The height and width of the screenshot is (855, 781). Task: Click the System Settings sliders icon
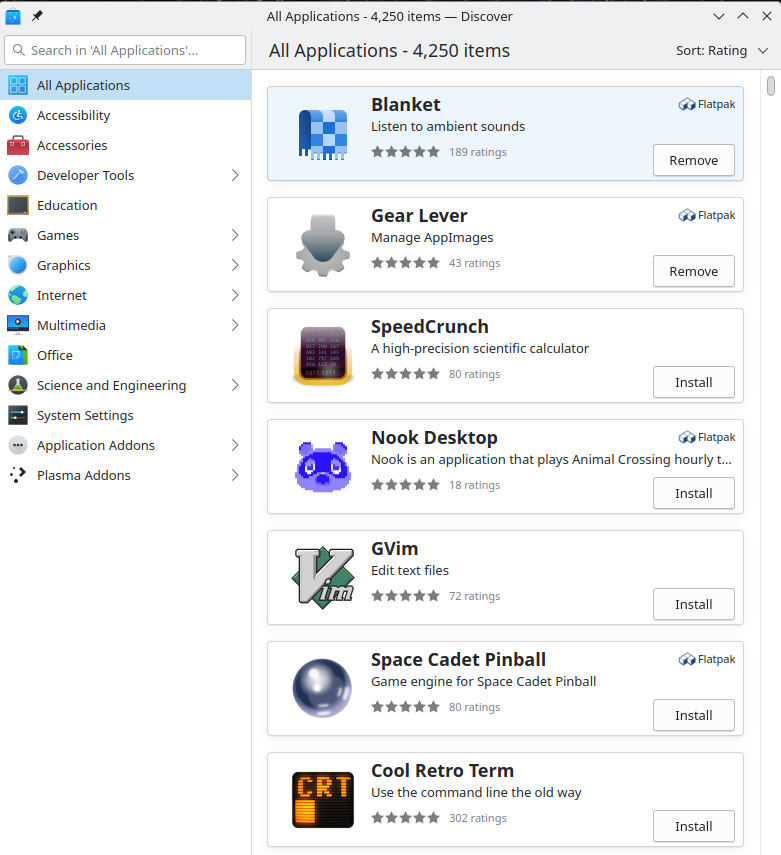[x=18, y=415]
